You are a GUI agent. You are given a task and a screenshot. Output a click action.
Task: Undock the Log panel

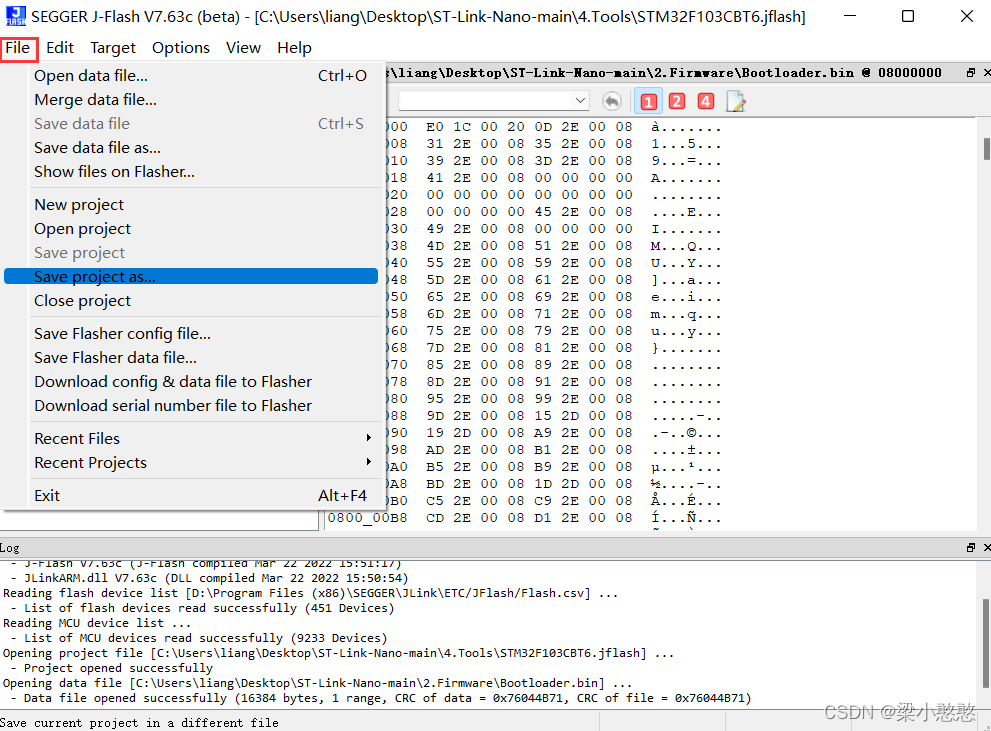pos(971,548)
